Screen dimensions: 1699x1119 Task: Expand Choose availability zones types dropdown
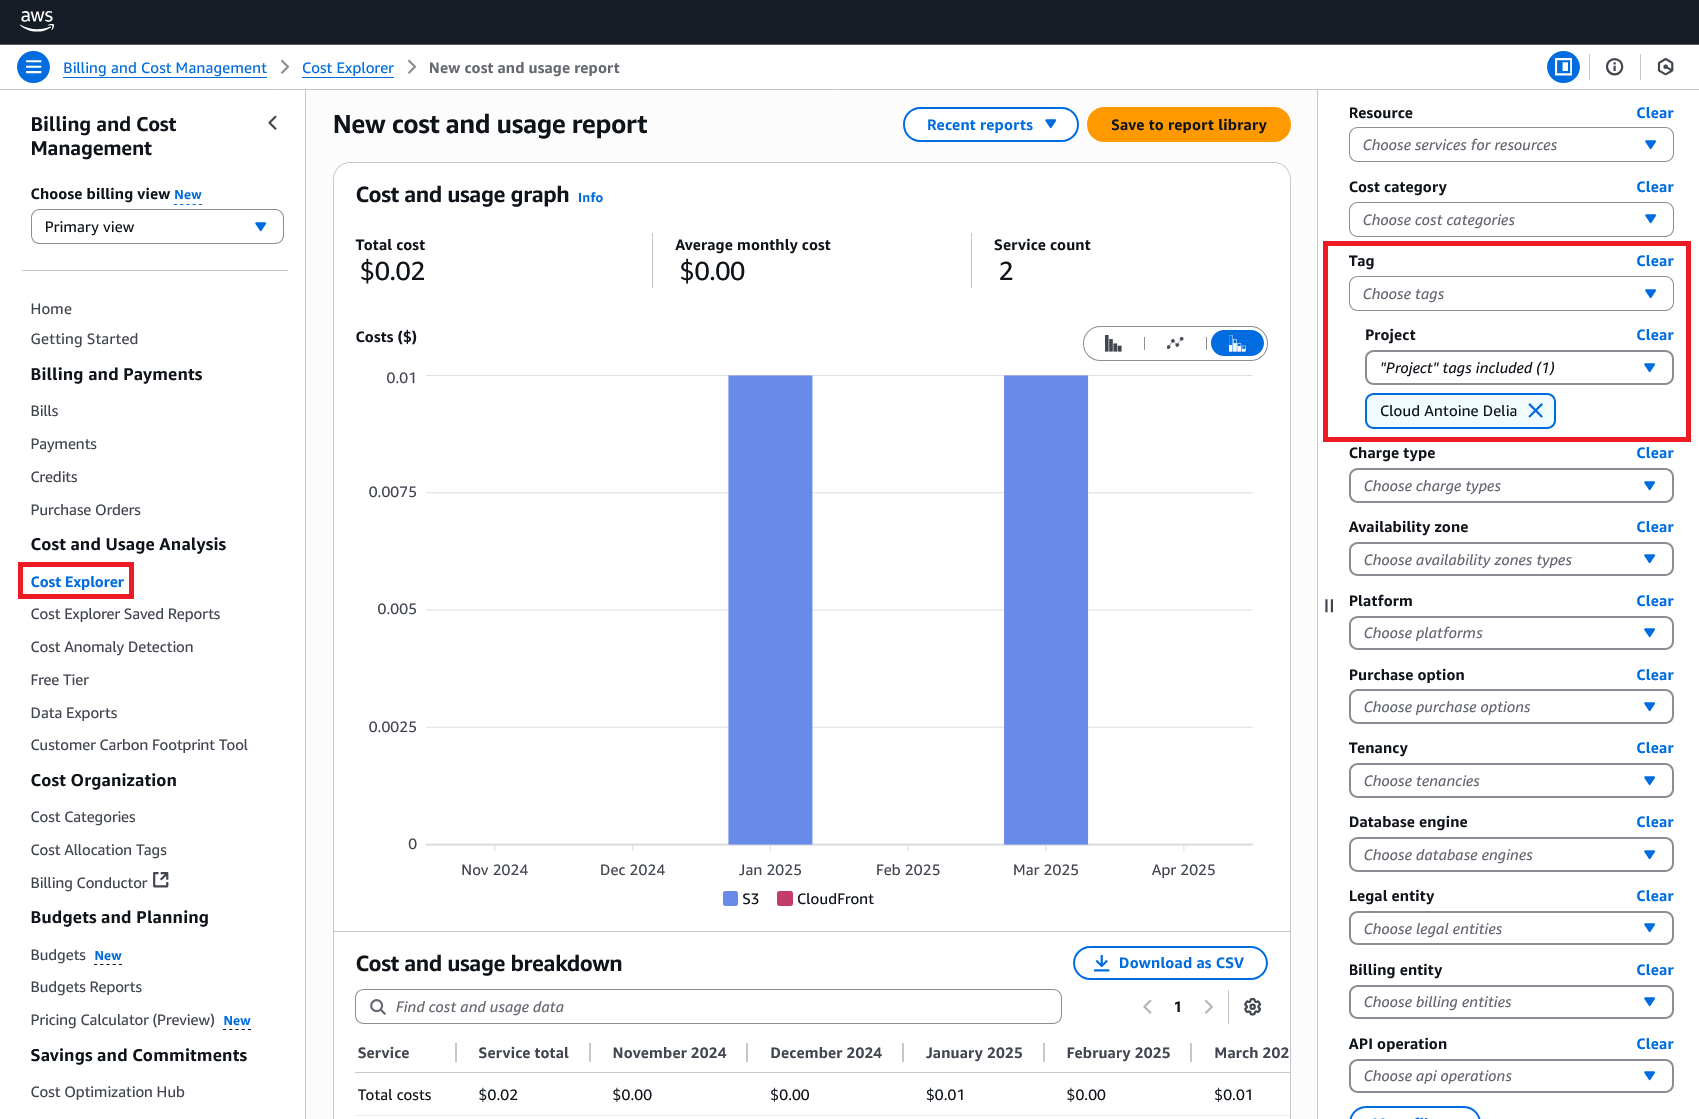(x=1510, y=560)
